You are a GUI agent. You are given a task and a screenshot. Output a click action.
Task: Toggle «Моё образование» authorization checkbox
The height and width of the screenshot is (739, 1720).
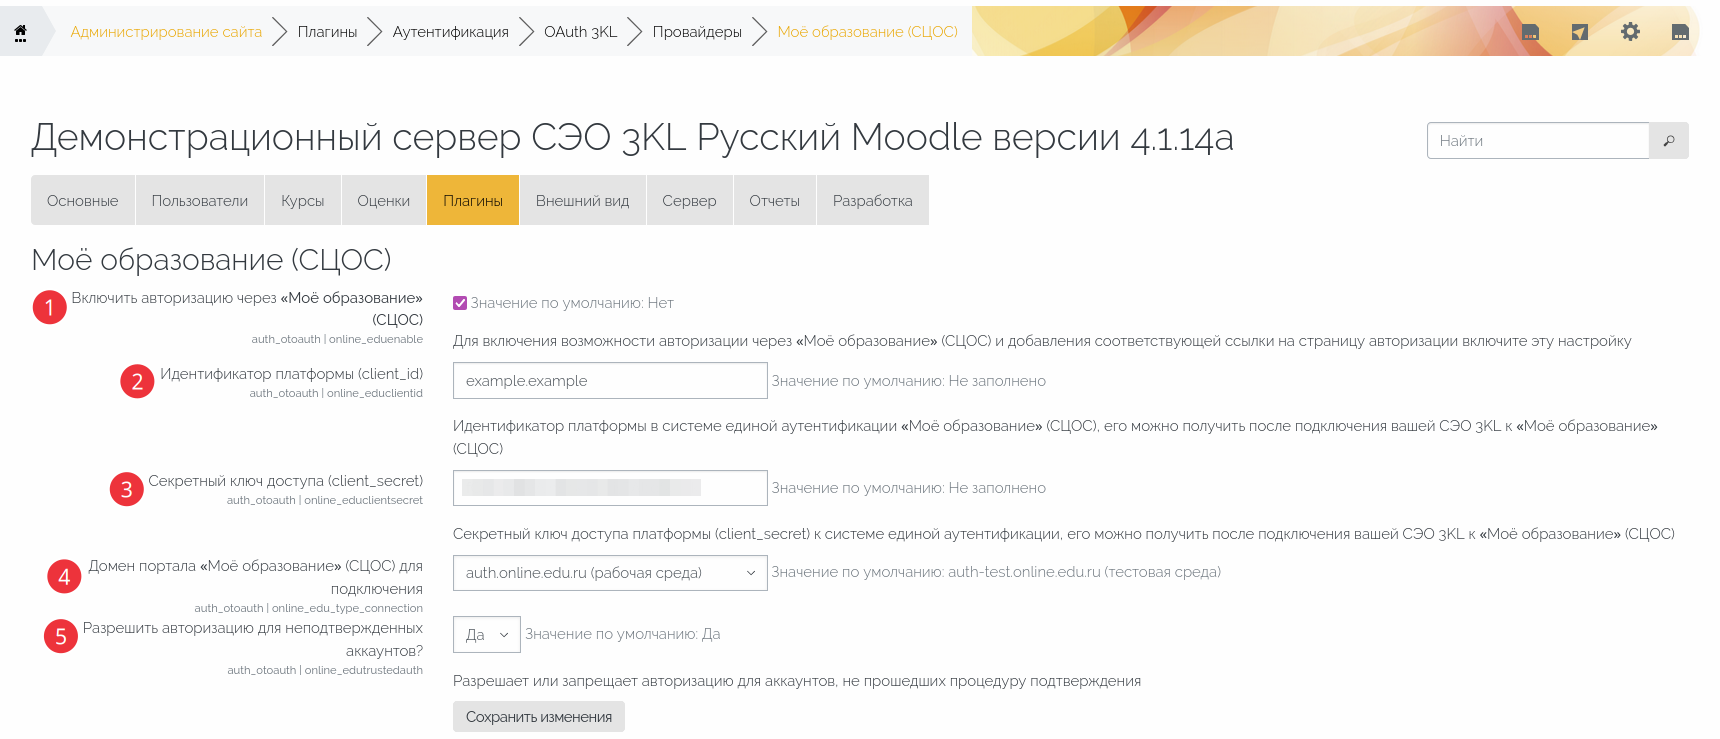coord(460,303)
